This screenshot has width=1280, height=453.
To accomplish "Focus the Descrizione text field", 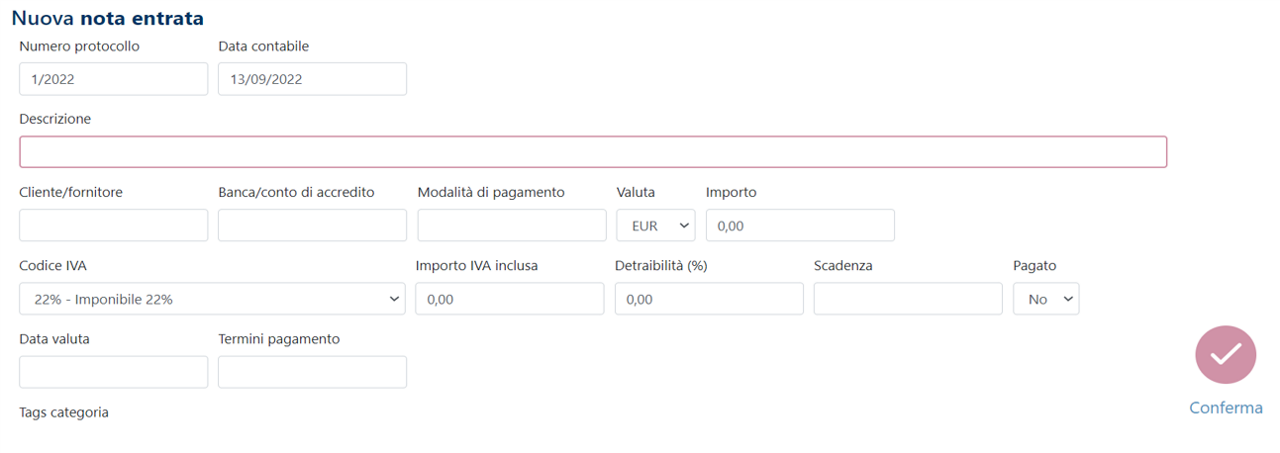I will tap(592, 152).
